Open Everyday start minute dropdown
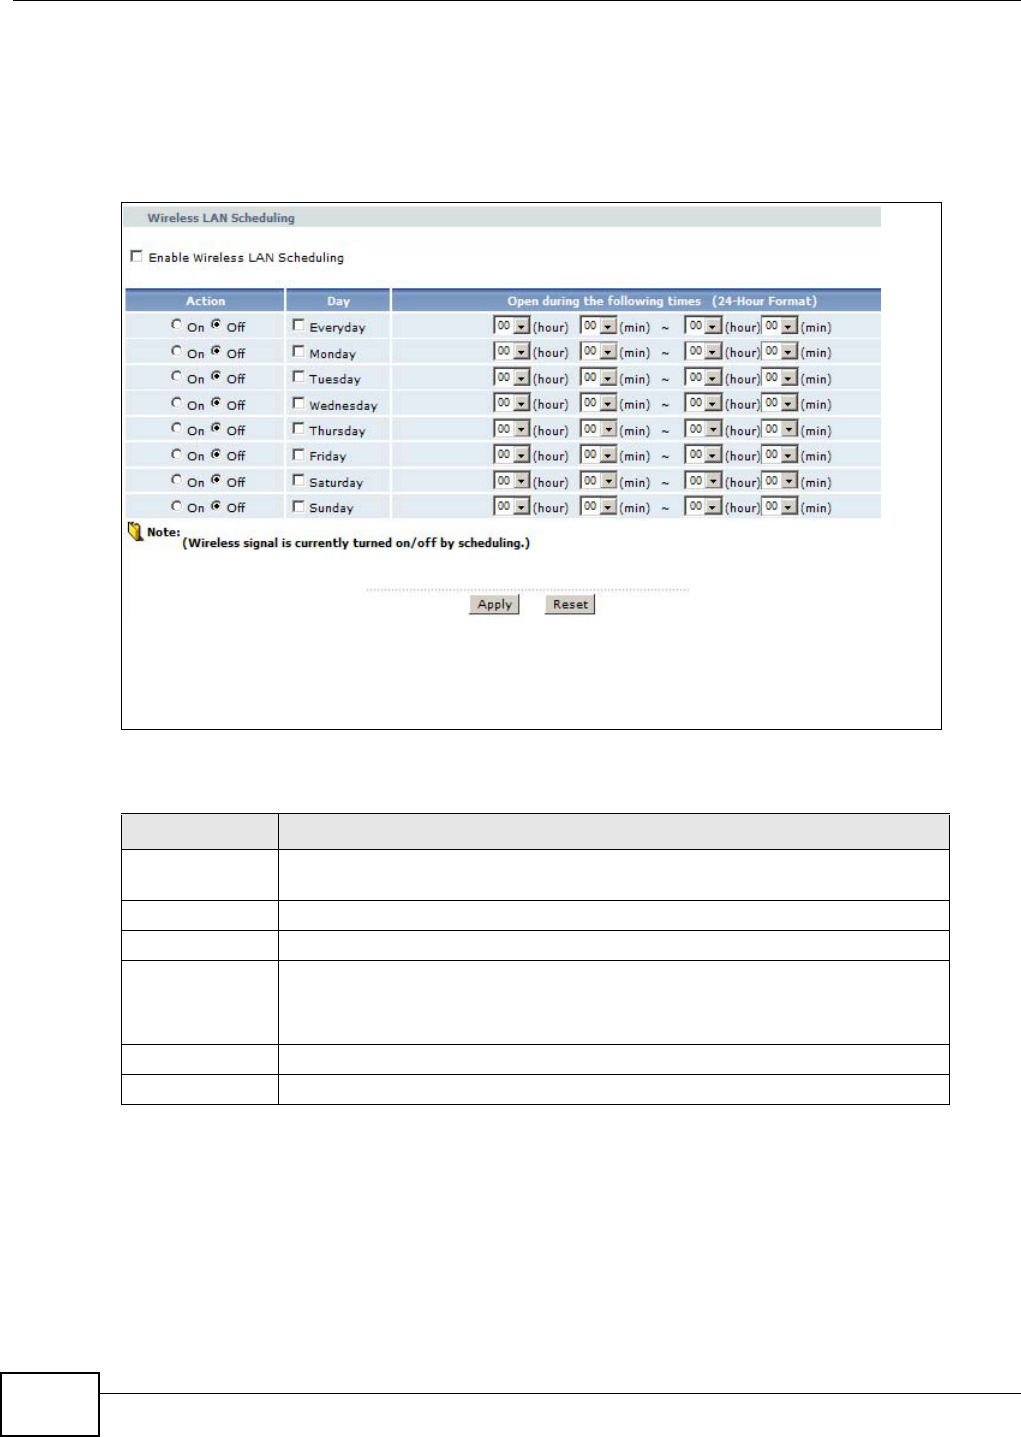The height and width of the screenshot is (1437, 1021). coord(598,326)
